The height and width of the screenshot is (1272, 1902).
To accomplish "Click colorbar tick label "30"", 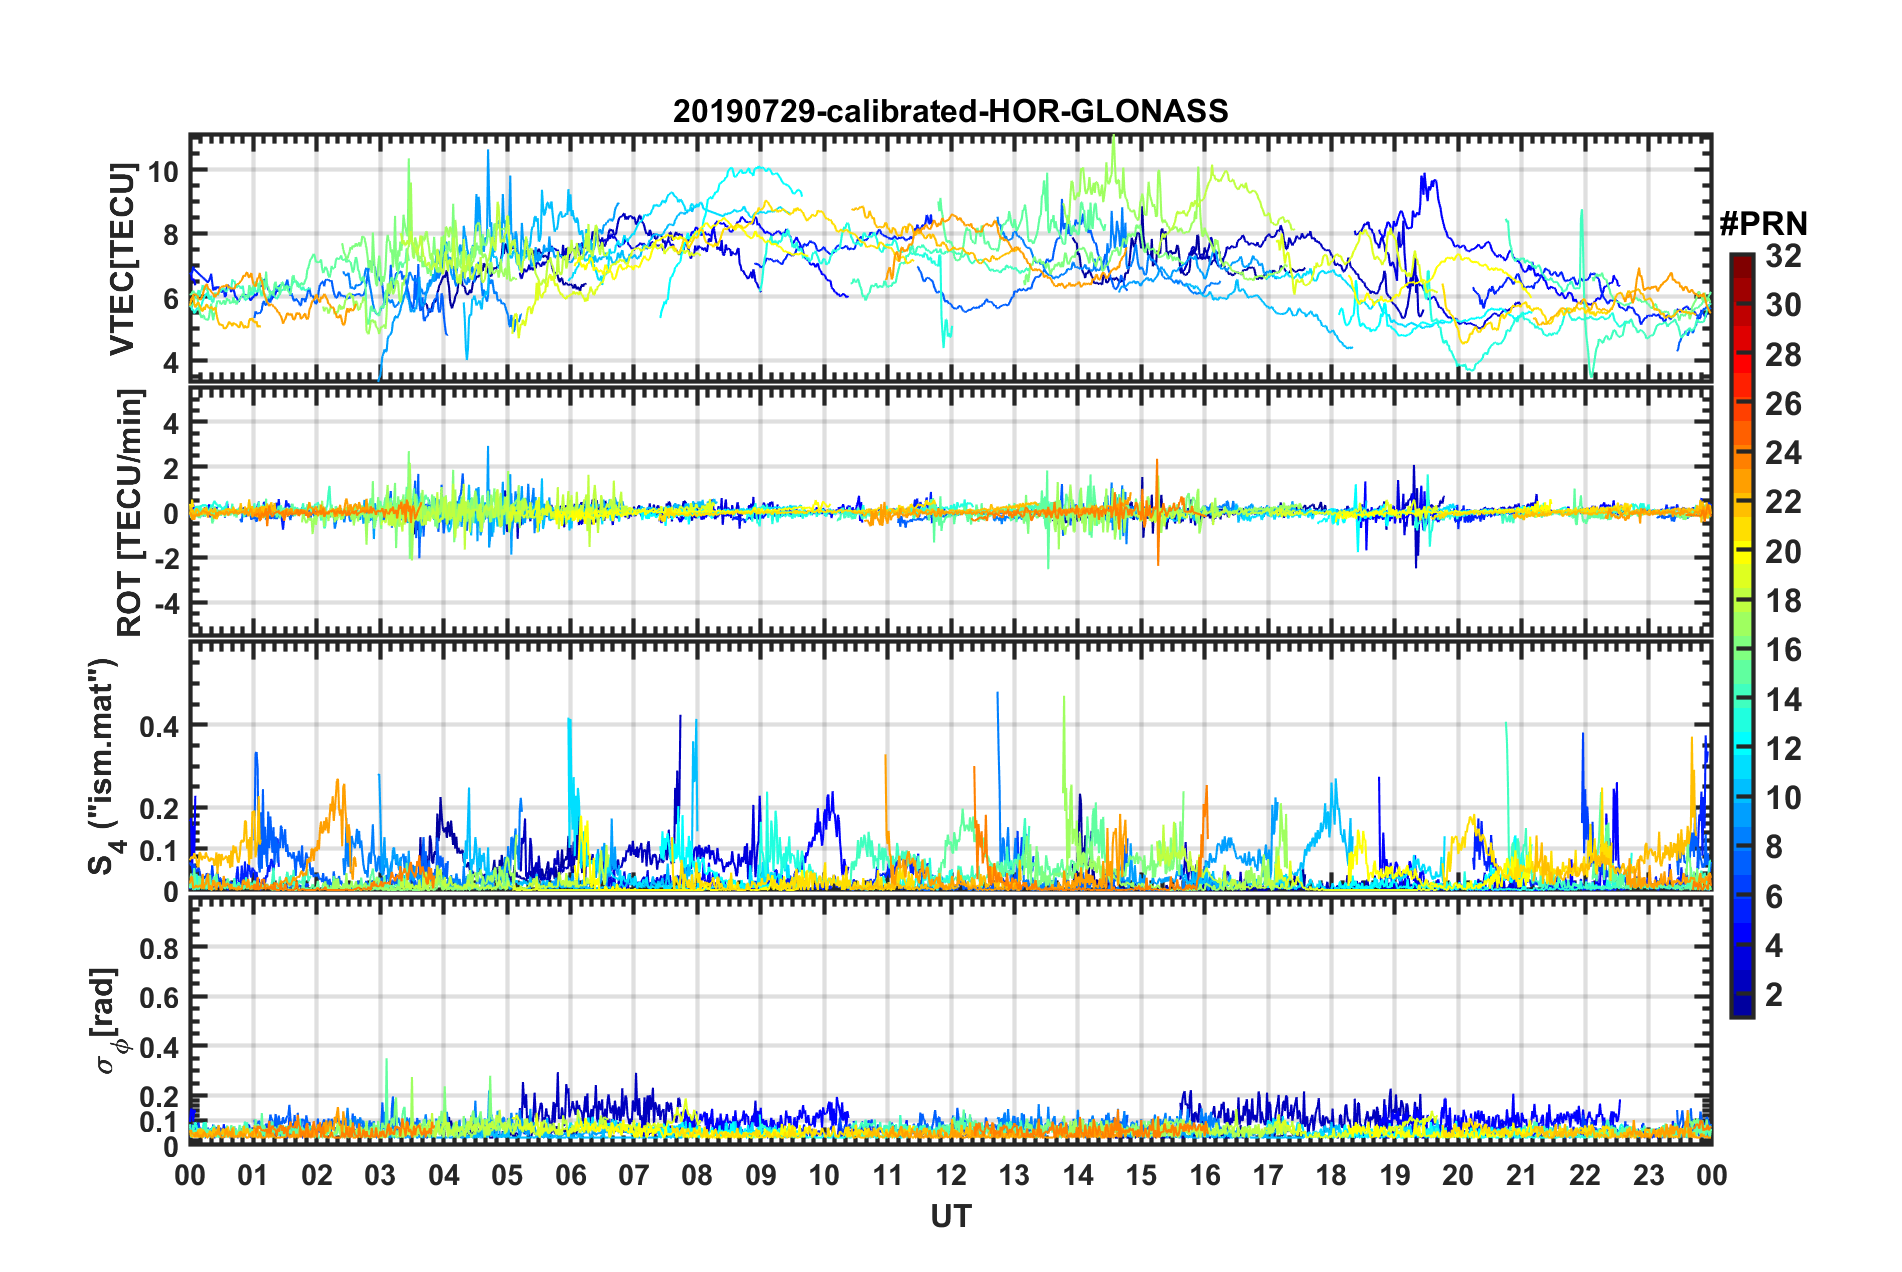I will [x=1783, y=305].
